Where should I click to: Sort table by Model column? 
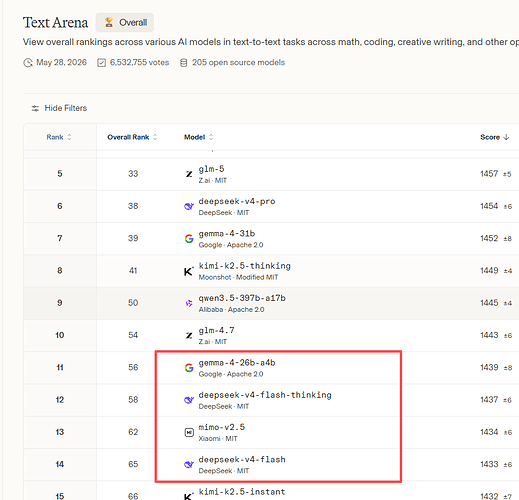click(198, 137)
